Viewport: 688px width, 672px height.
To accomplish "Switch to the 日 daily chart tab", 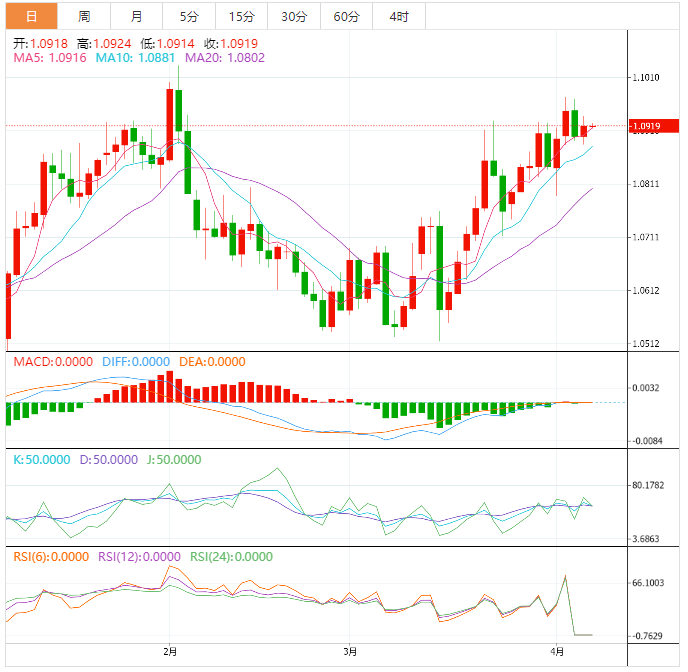I will click(31, 16).
